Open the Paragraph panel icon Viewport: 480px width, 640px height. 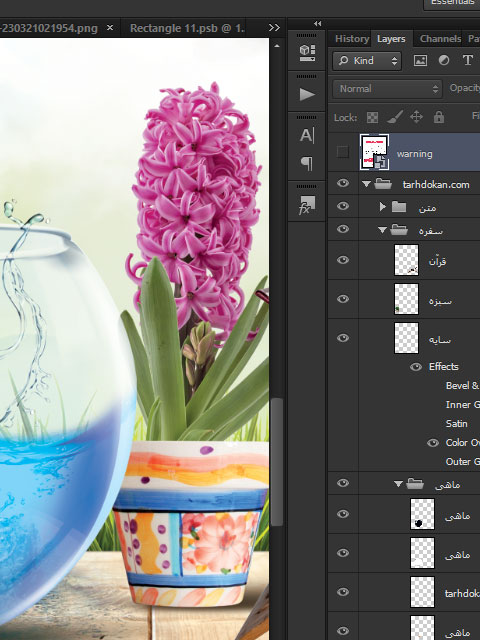(307, 163)
